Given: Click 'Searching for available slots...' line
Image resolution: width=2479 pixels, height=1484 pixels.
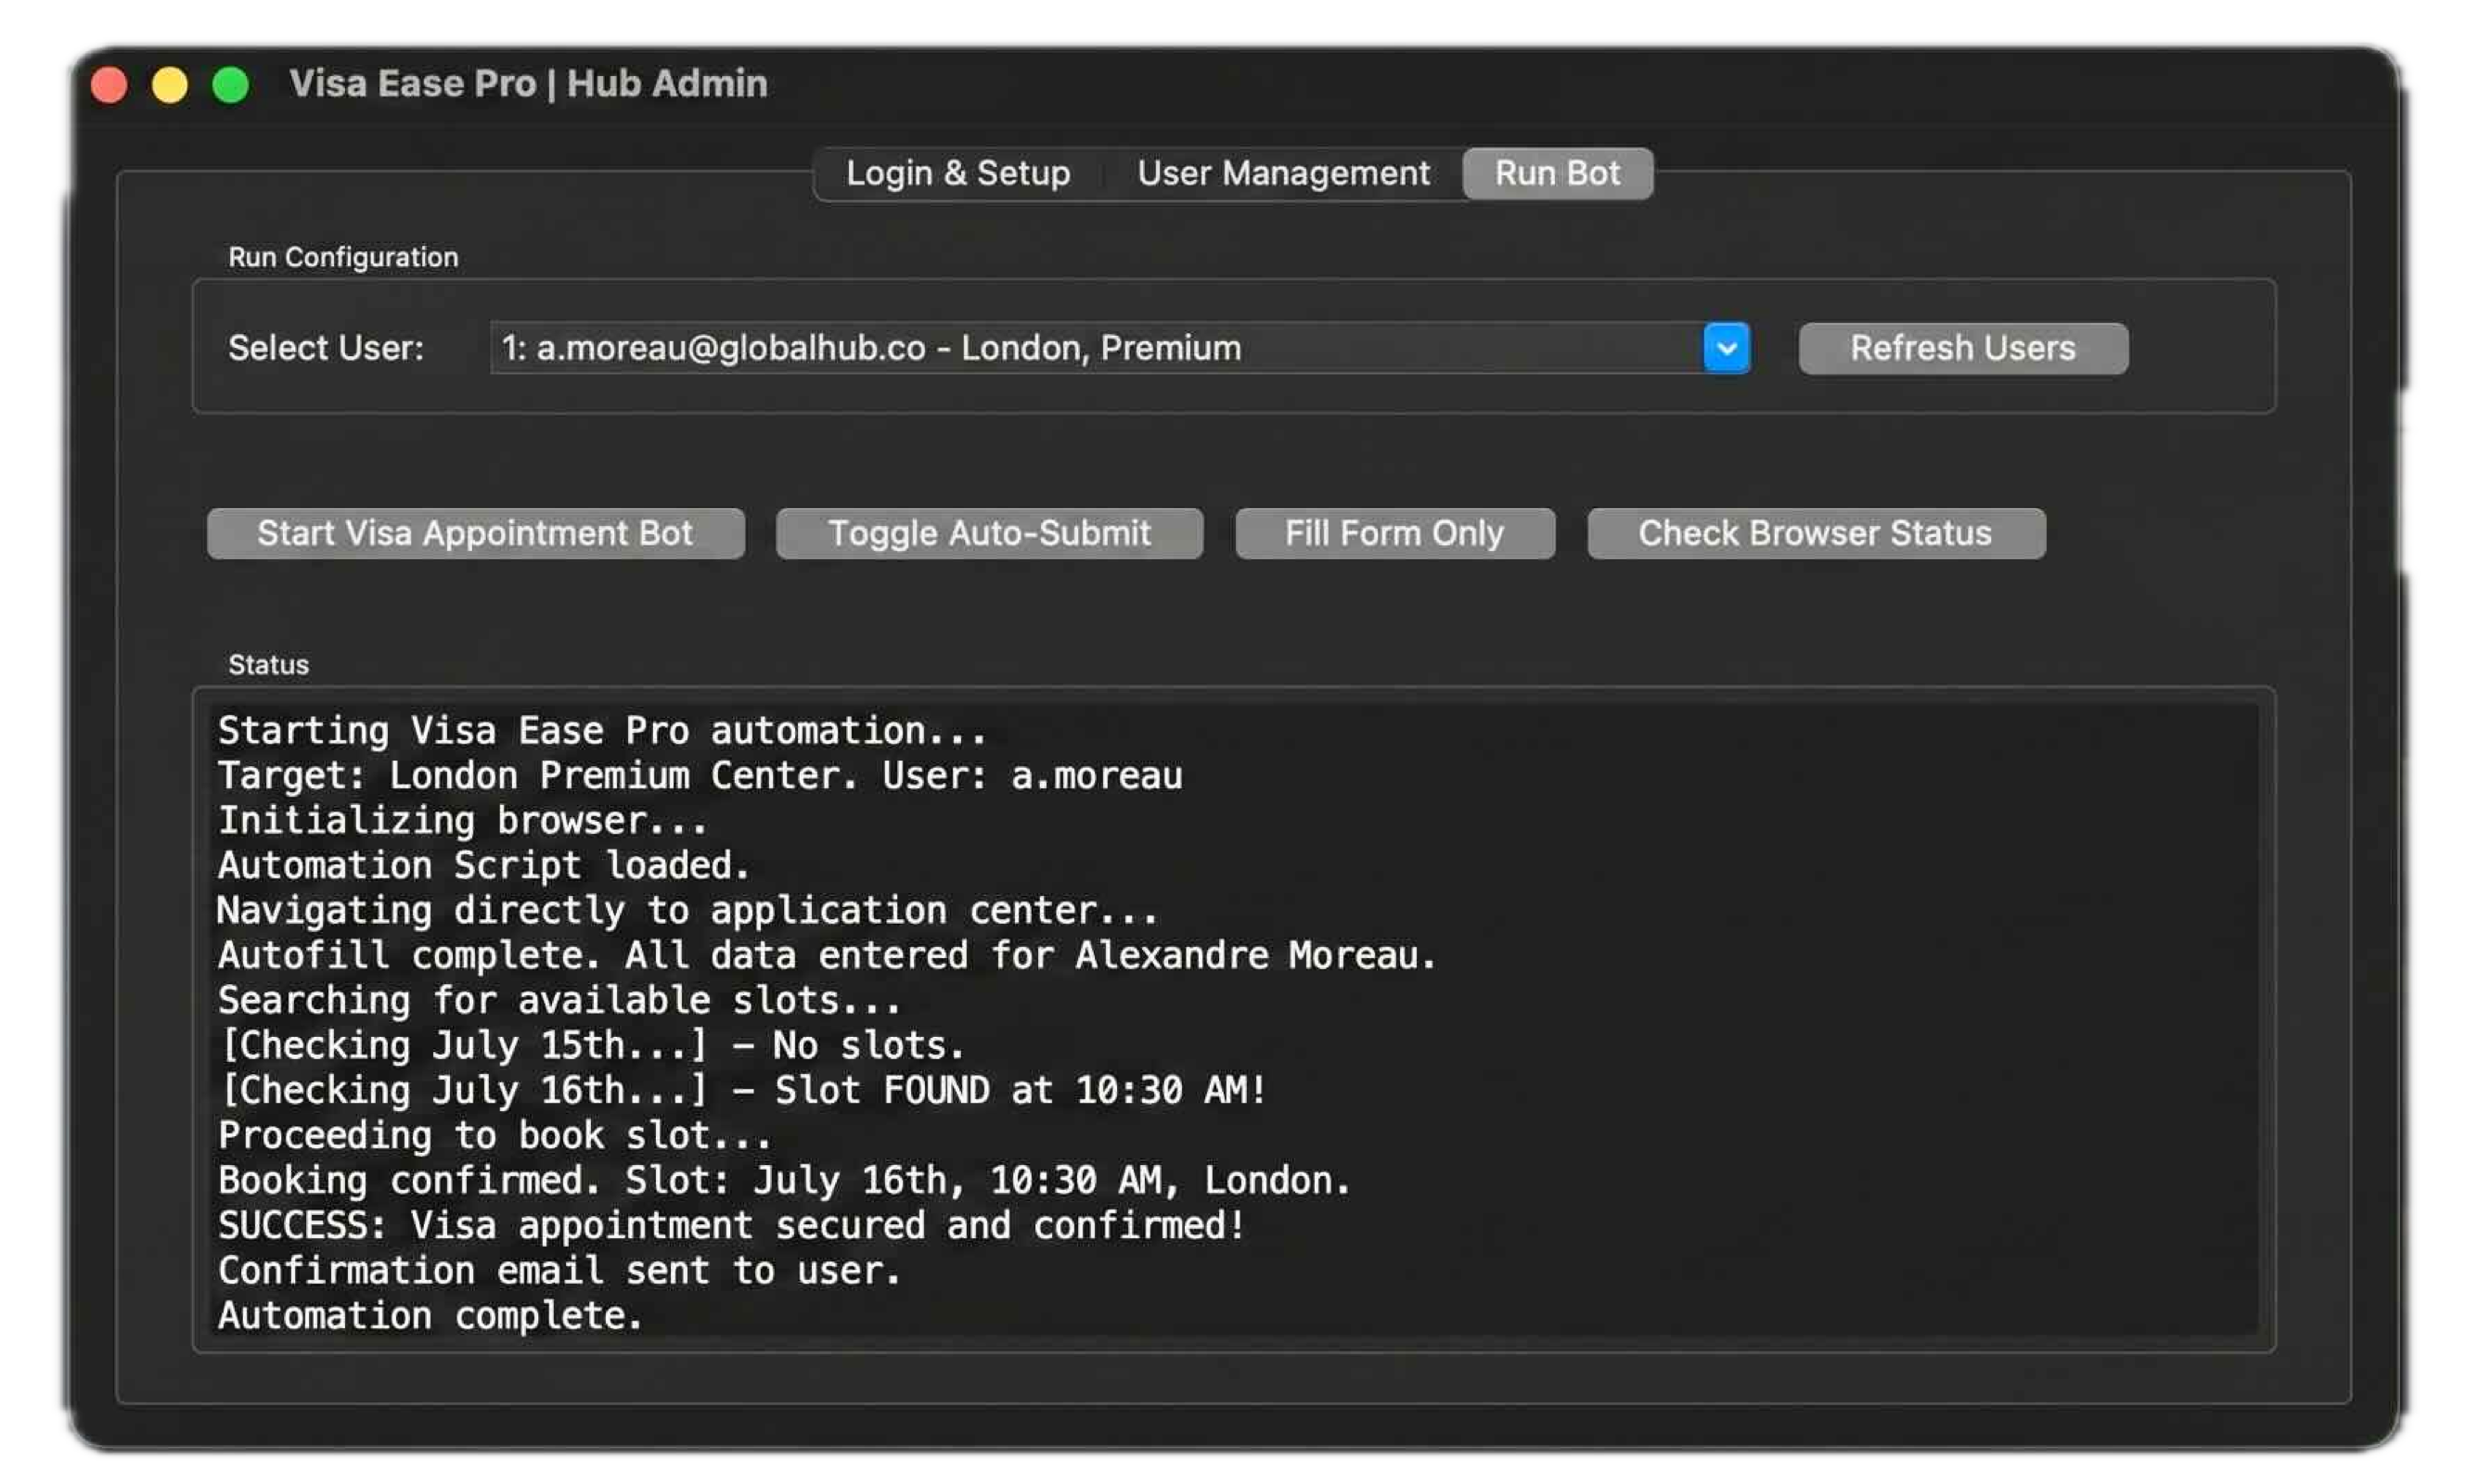Looking at the screenshot, I should pyautogui.click(x=559, y=1001).
